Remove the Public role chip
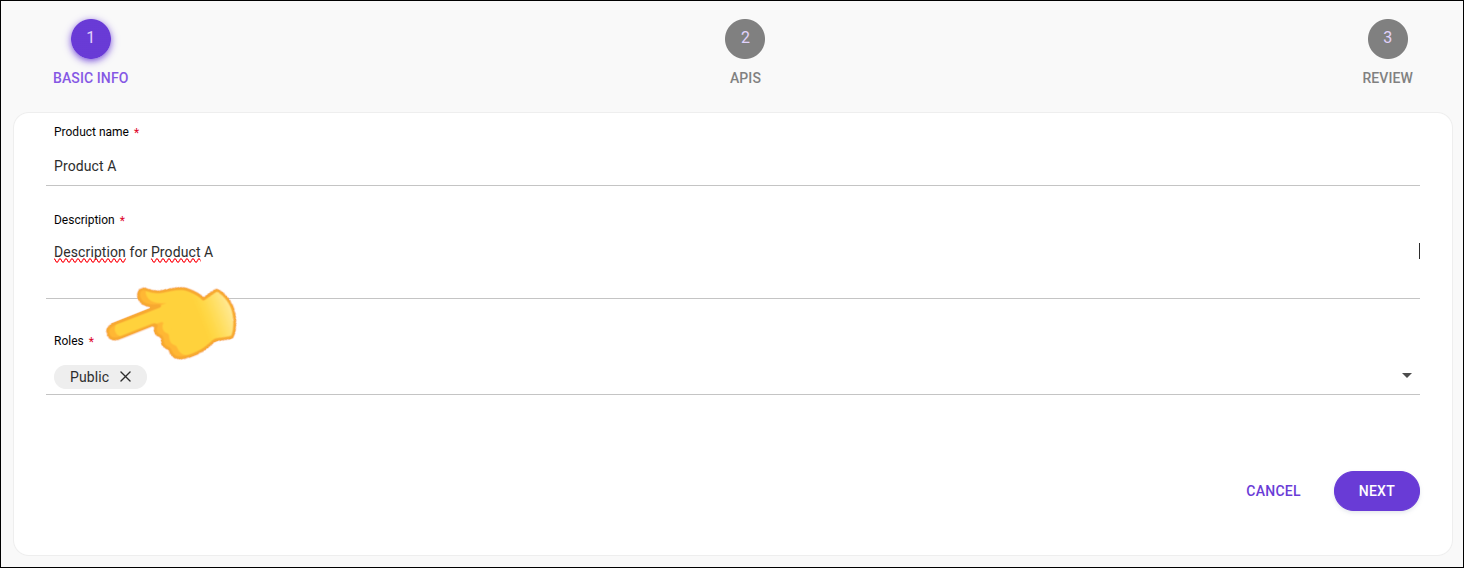Image resolution: width=1464 pixels, height=568 pixels. 126,377
